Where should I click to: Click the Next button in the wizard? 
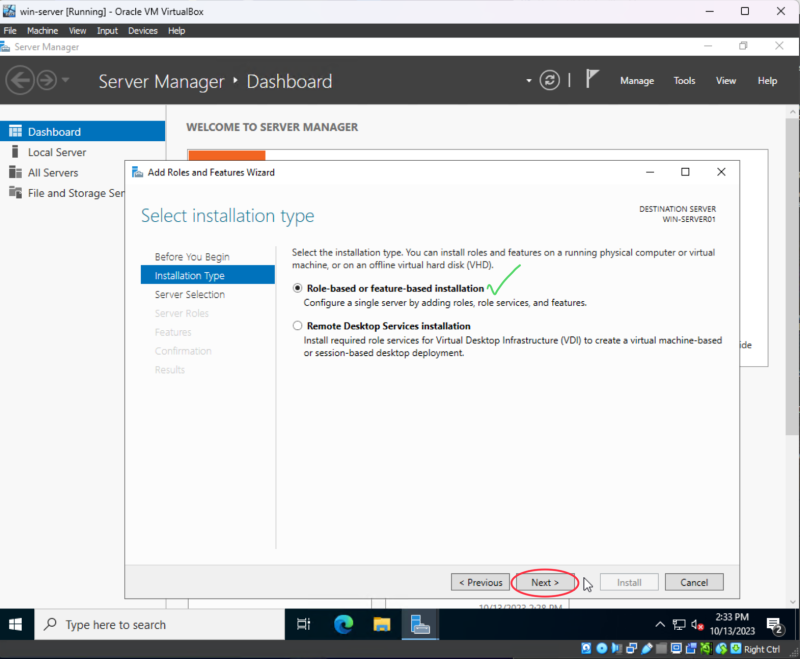545,582
